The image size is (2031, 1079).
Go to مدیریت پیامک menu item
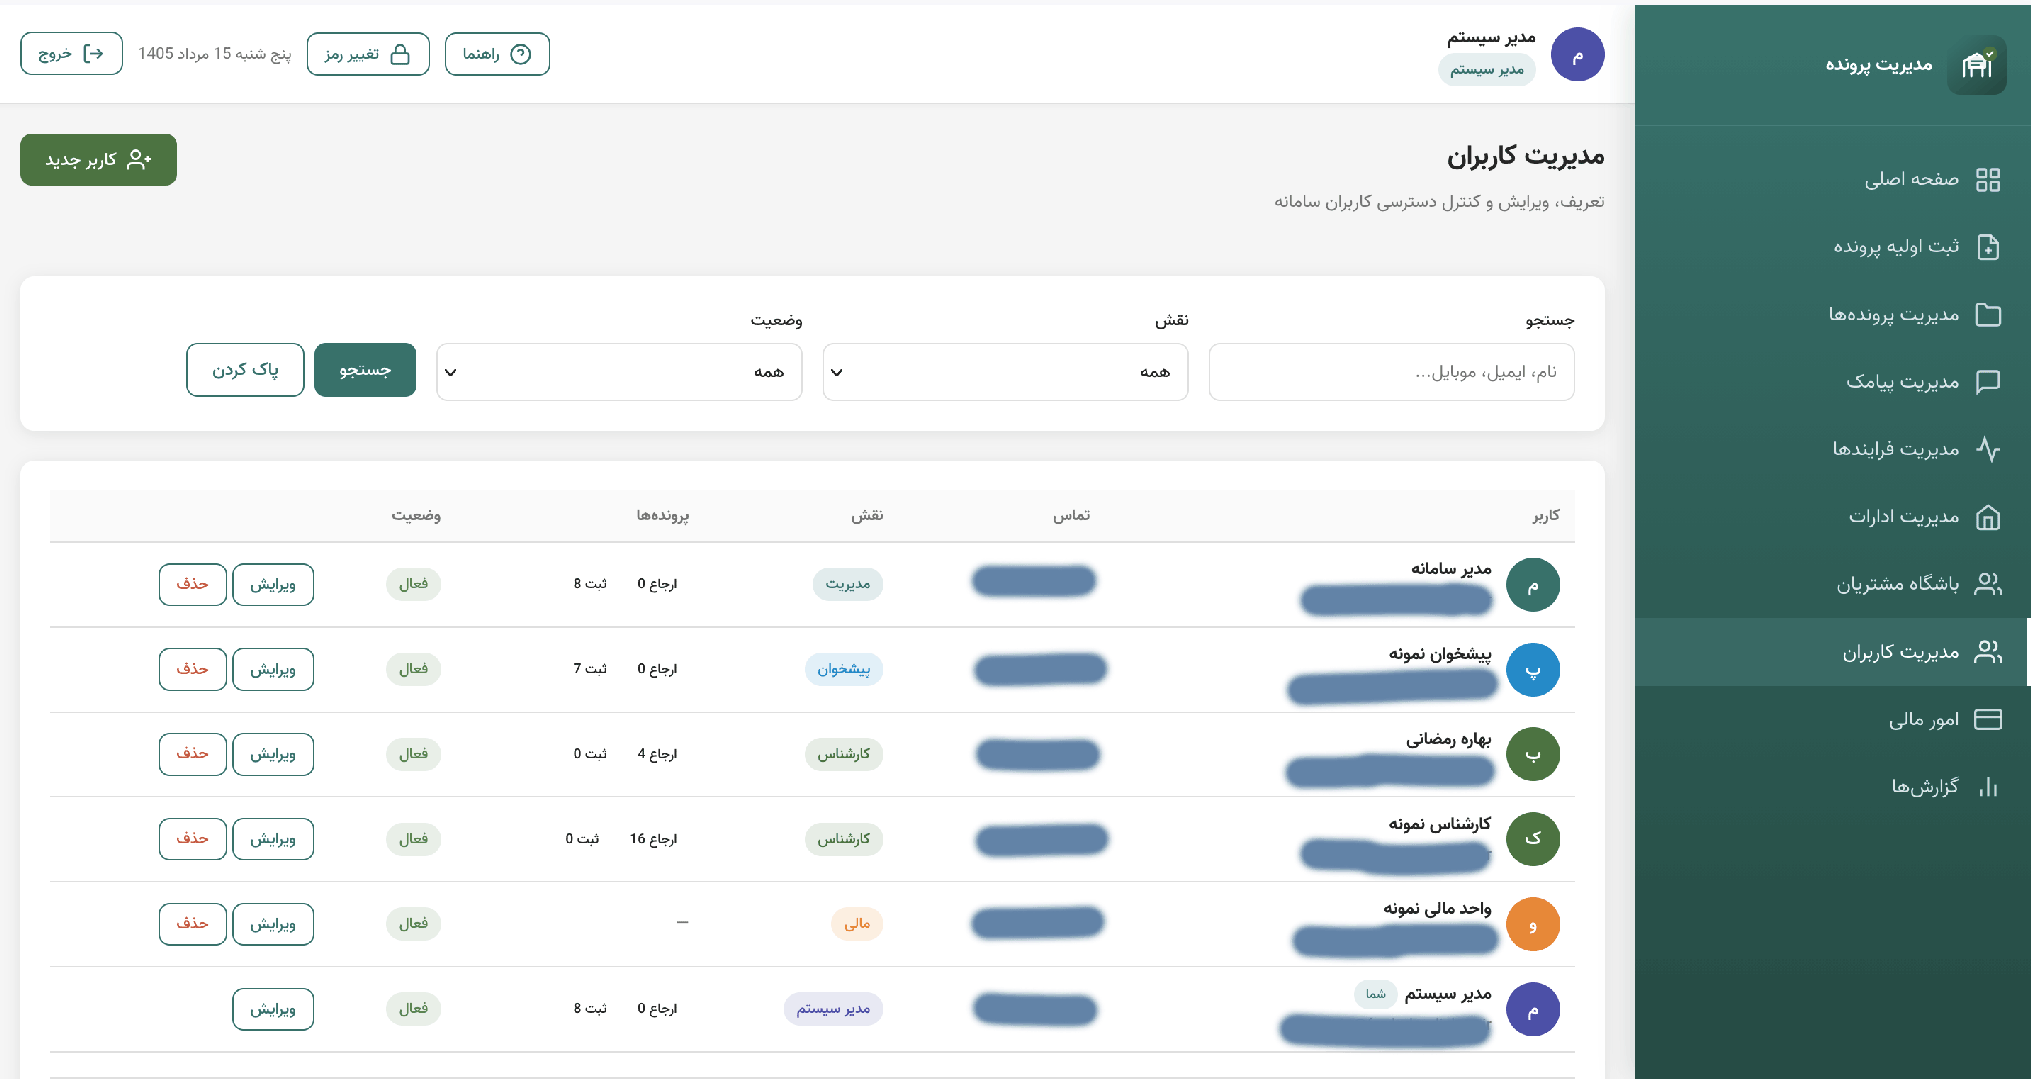pos(1832,382)
